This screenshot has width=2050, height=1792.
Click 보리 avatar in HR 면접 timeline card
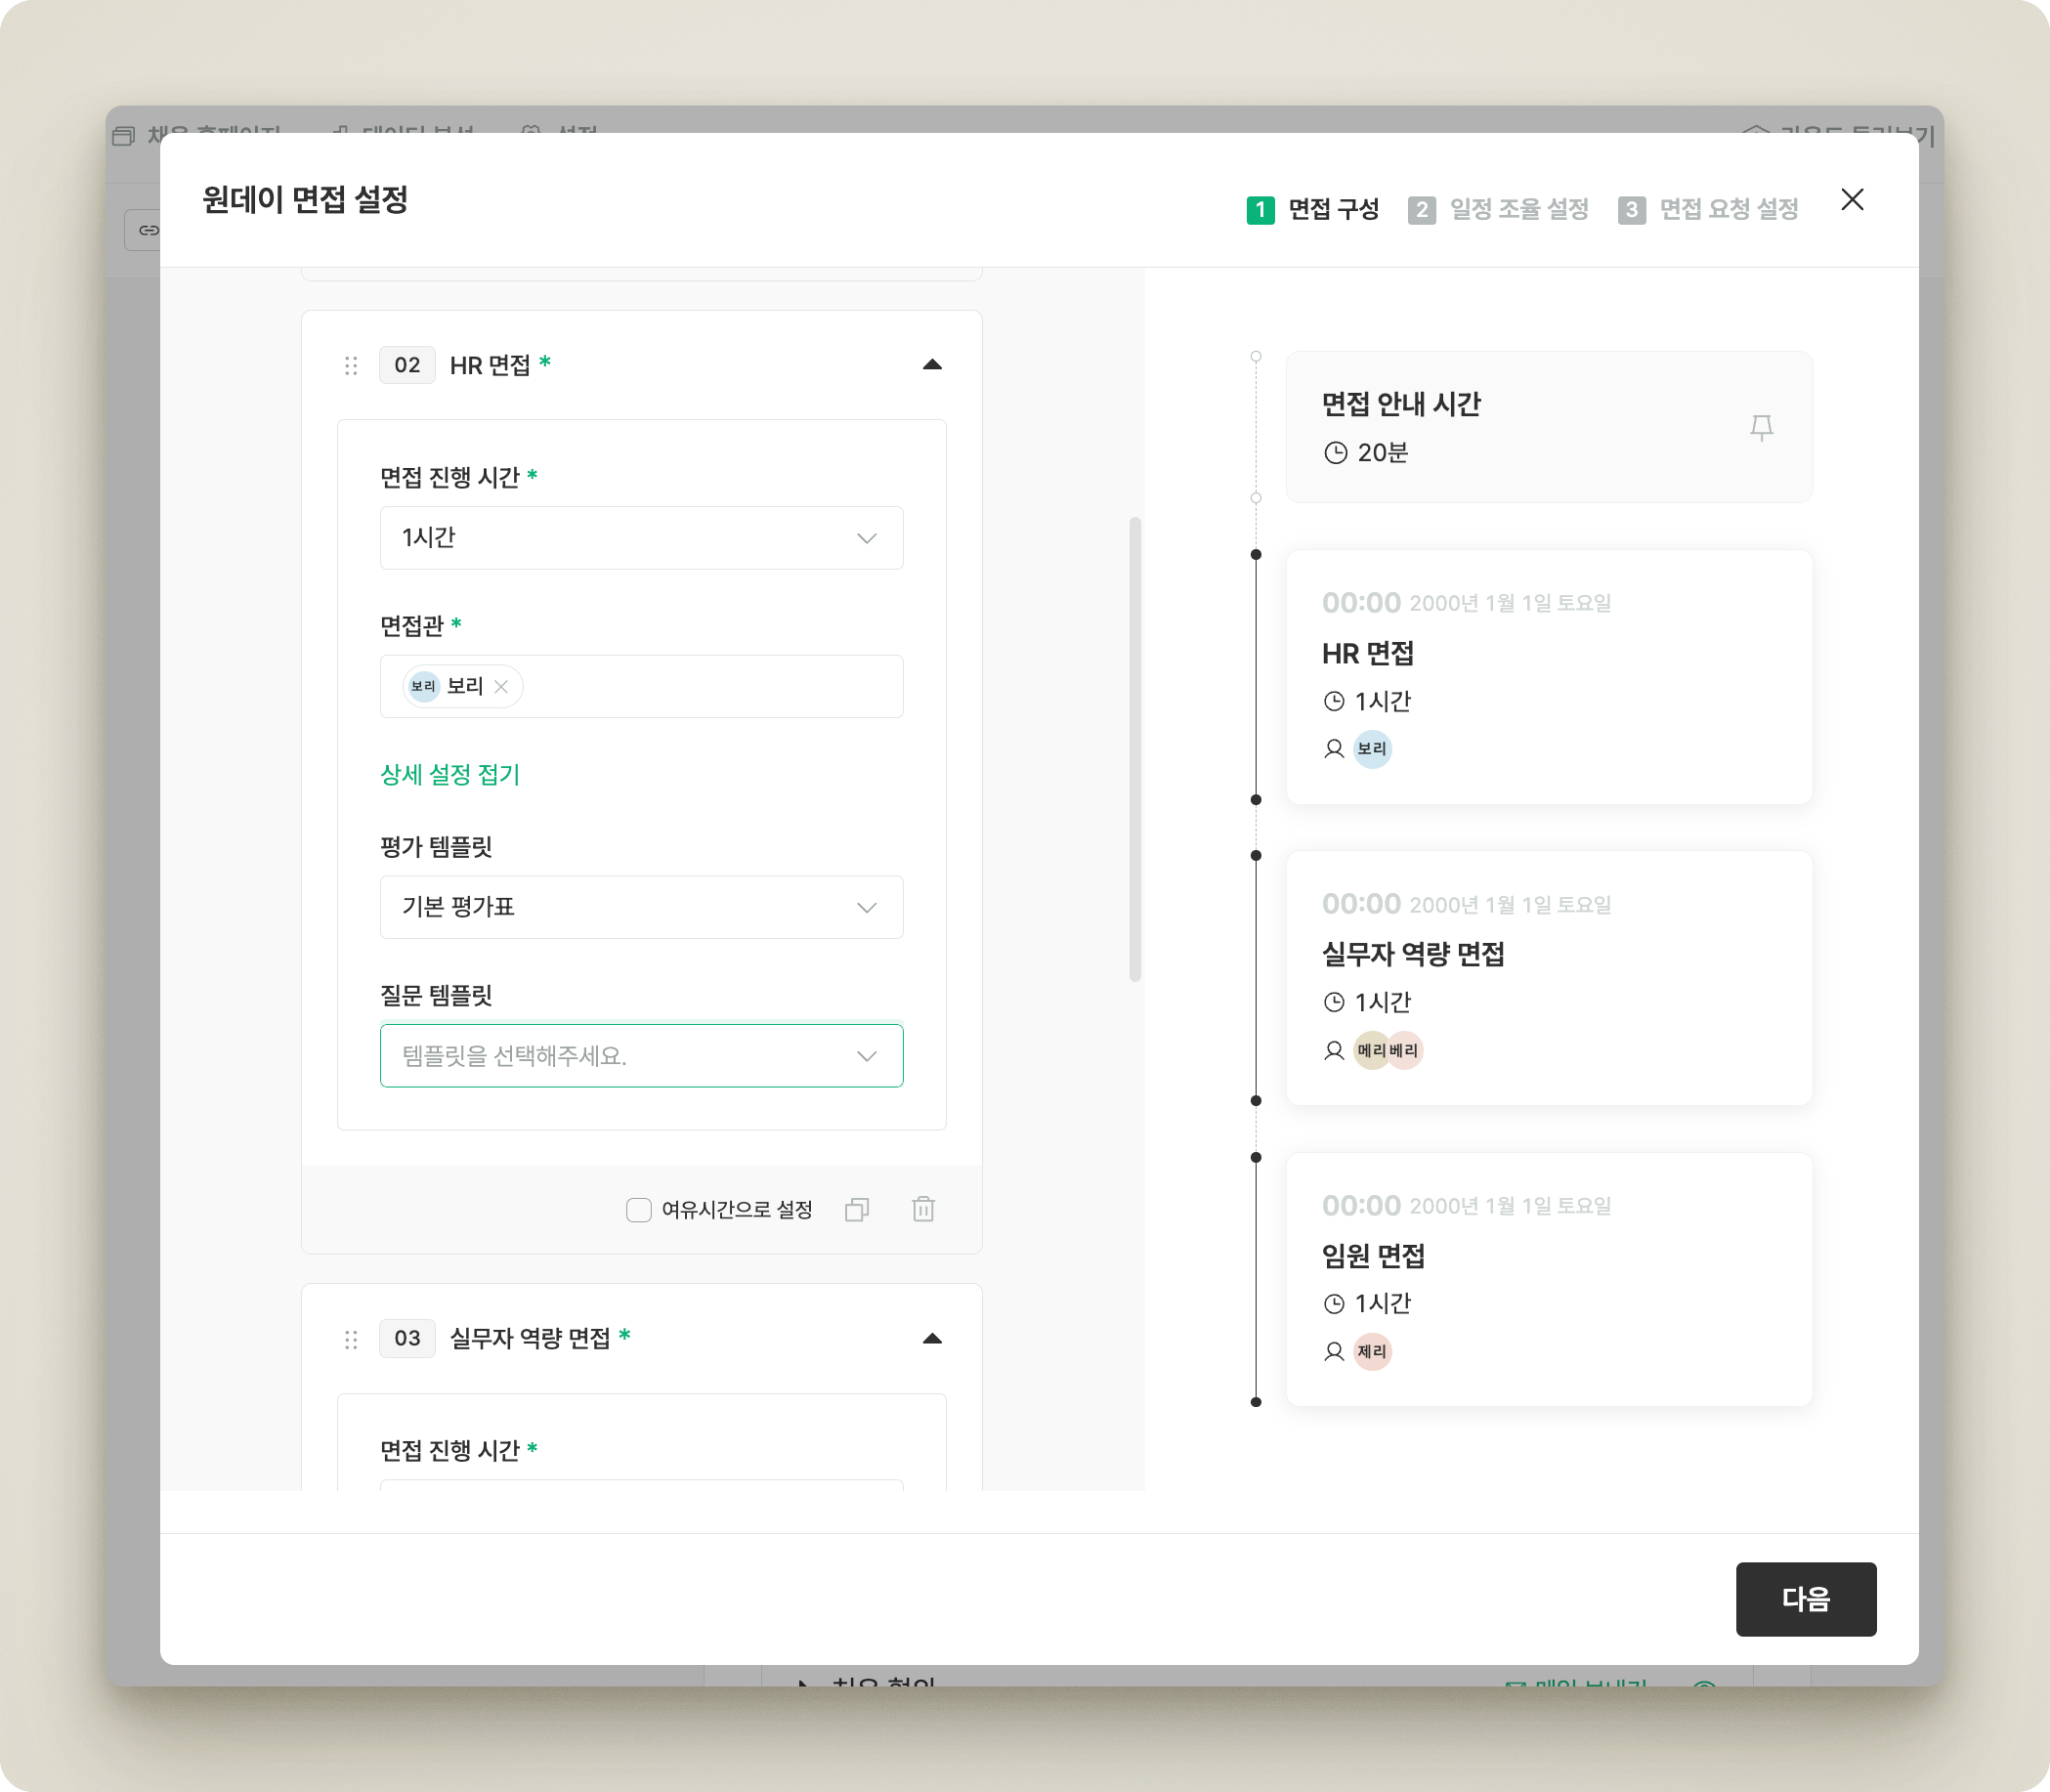point(1372,749)
